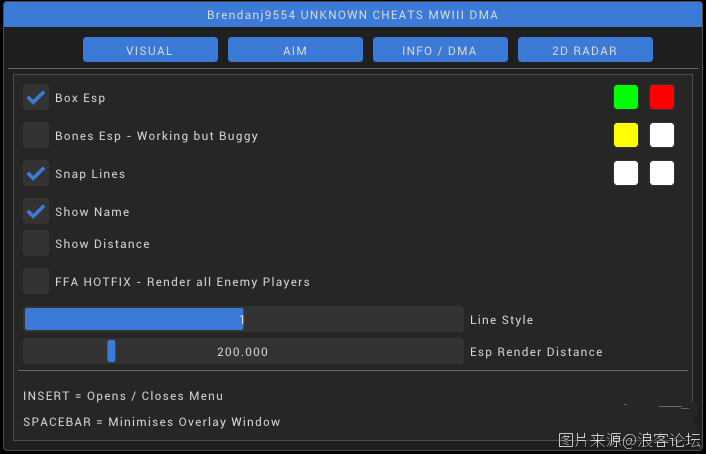Screen dimensions: 706x454
Task: Open the white Bones Esp color swatch
Action: pos(662,135)
